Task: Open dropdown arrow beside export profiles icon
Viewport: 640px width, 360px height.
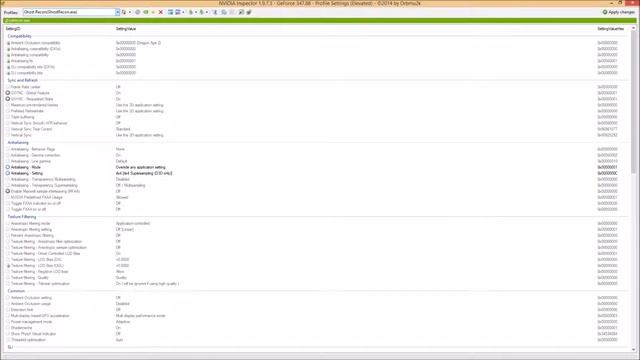Action: 196,12
